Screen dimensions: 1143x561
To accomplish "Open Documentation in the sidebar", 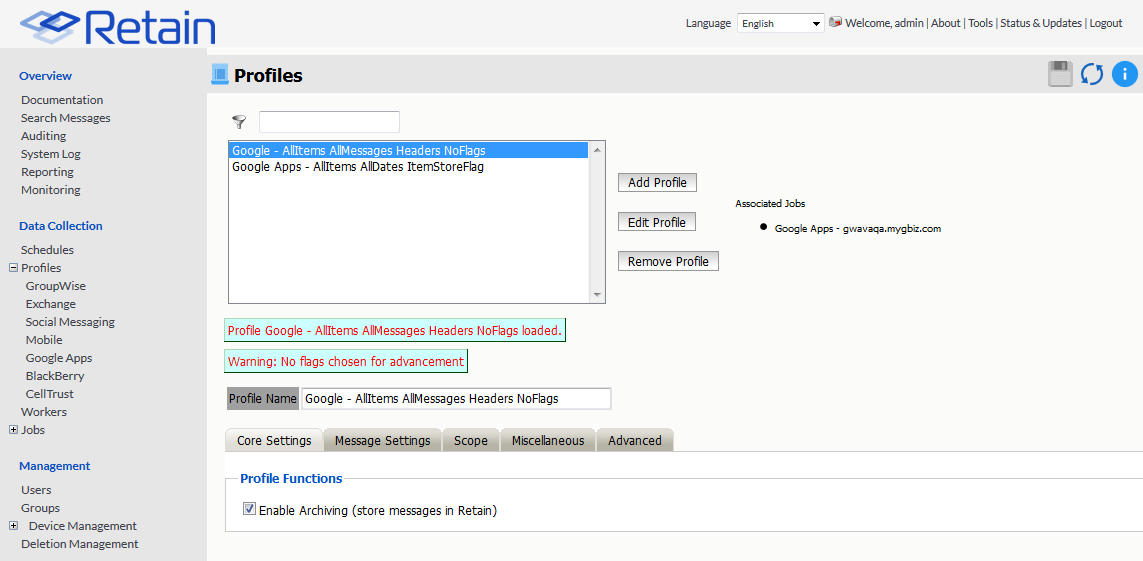I will tap(62, 100).
